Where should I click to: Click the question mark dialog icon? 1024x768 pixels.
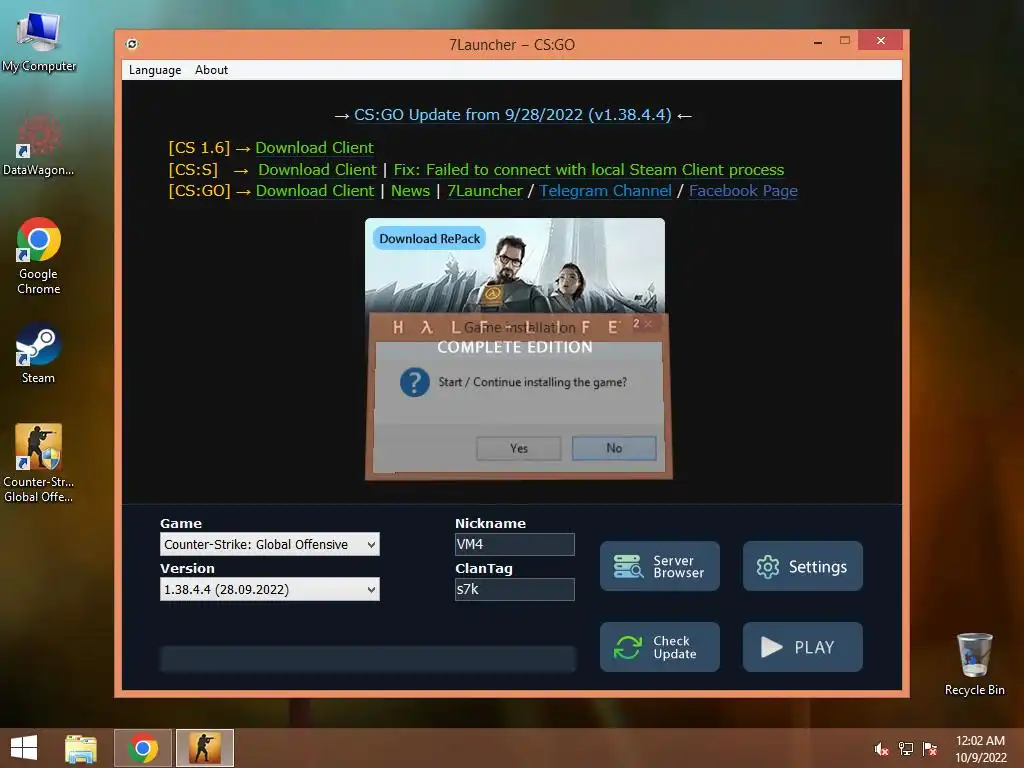(415, 382)
